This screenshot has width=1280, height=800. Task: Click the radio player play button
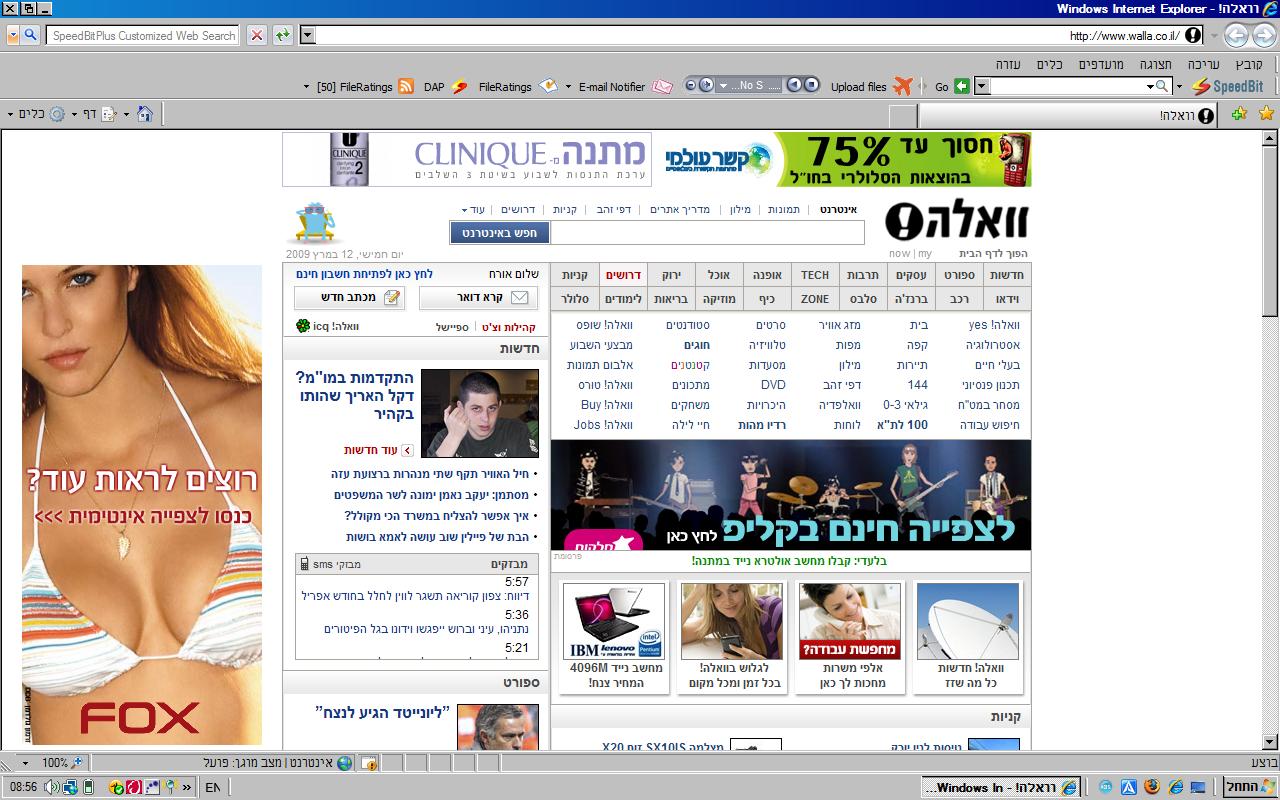pos(794,86)
